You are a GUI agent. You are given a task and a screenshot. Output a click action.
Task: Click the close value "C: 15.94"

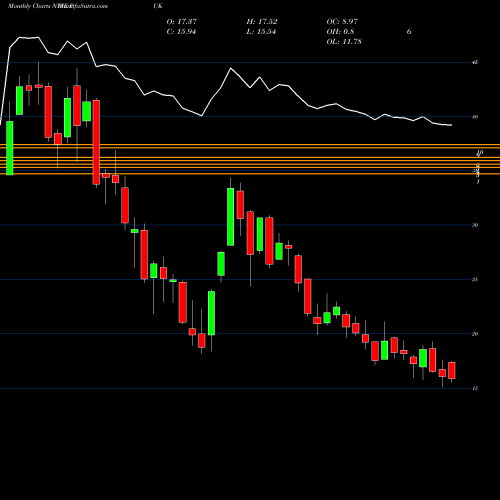point(181,32)
